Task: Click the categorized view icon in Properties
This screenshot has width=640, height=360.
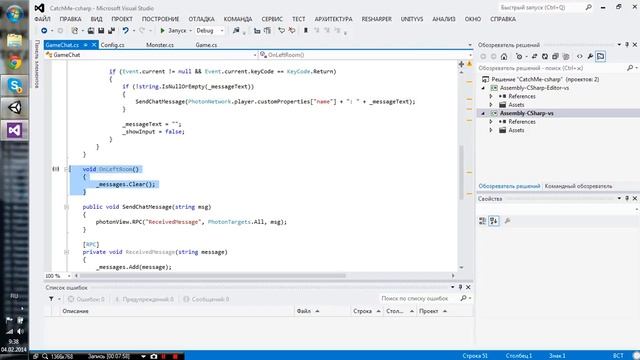Action: (x=482, y=221)
